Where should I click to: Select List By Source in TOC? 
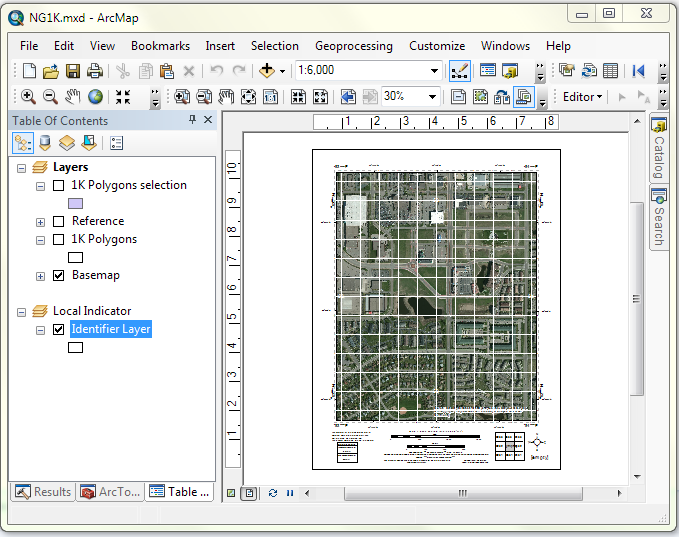coord(45,143)
